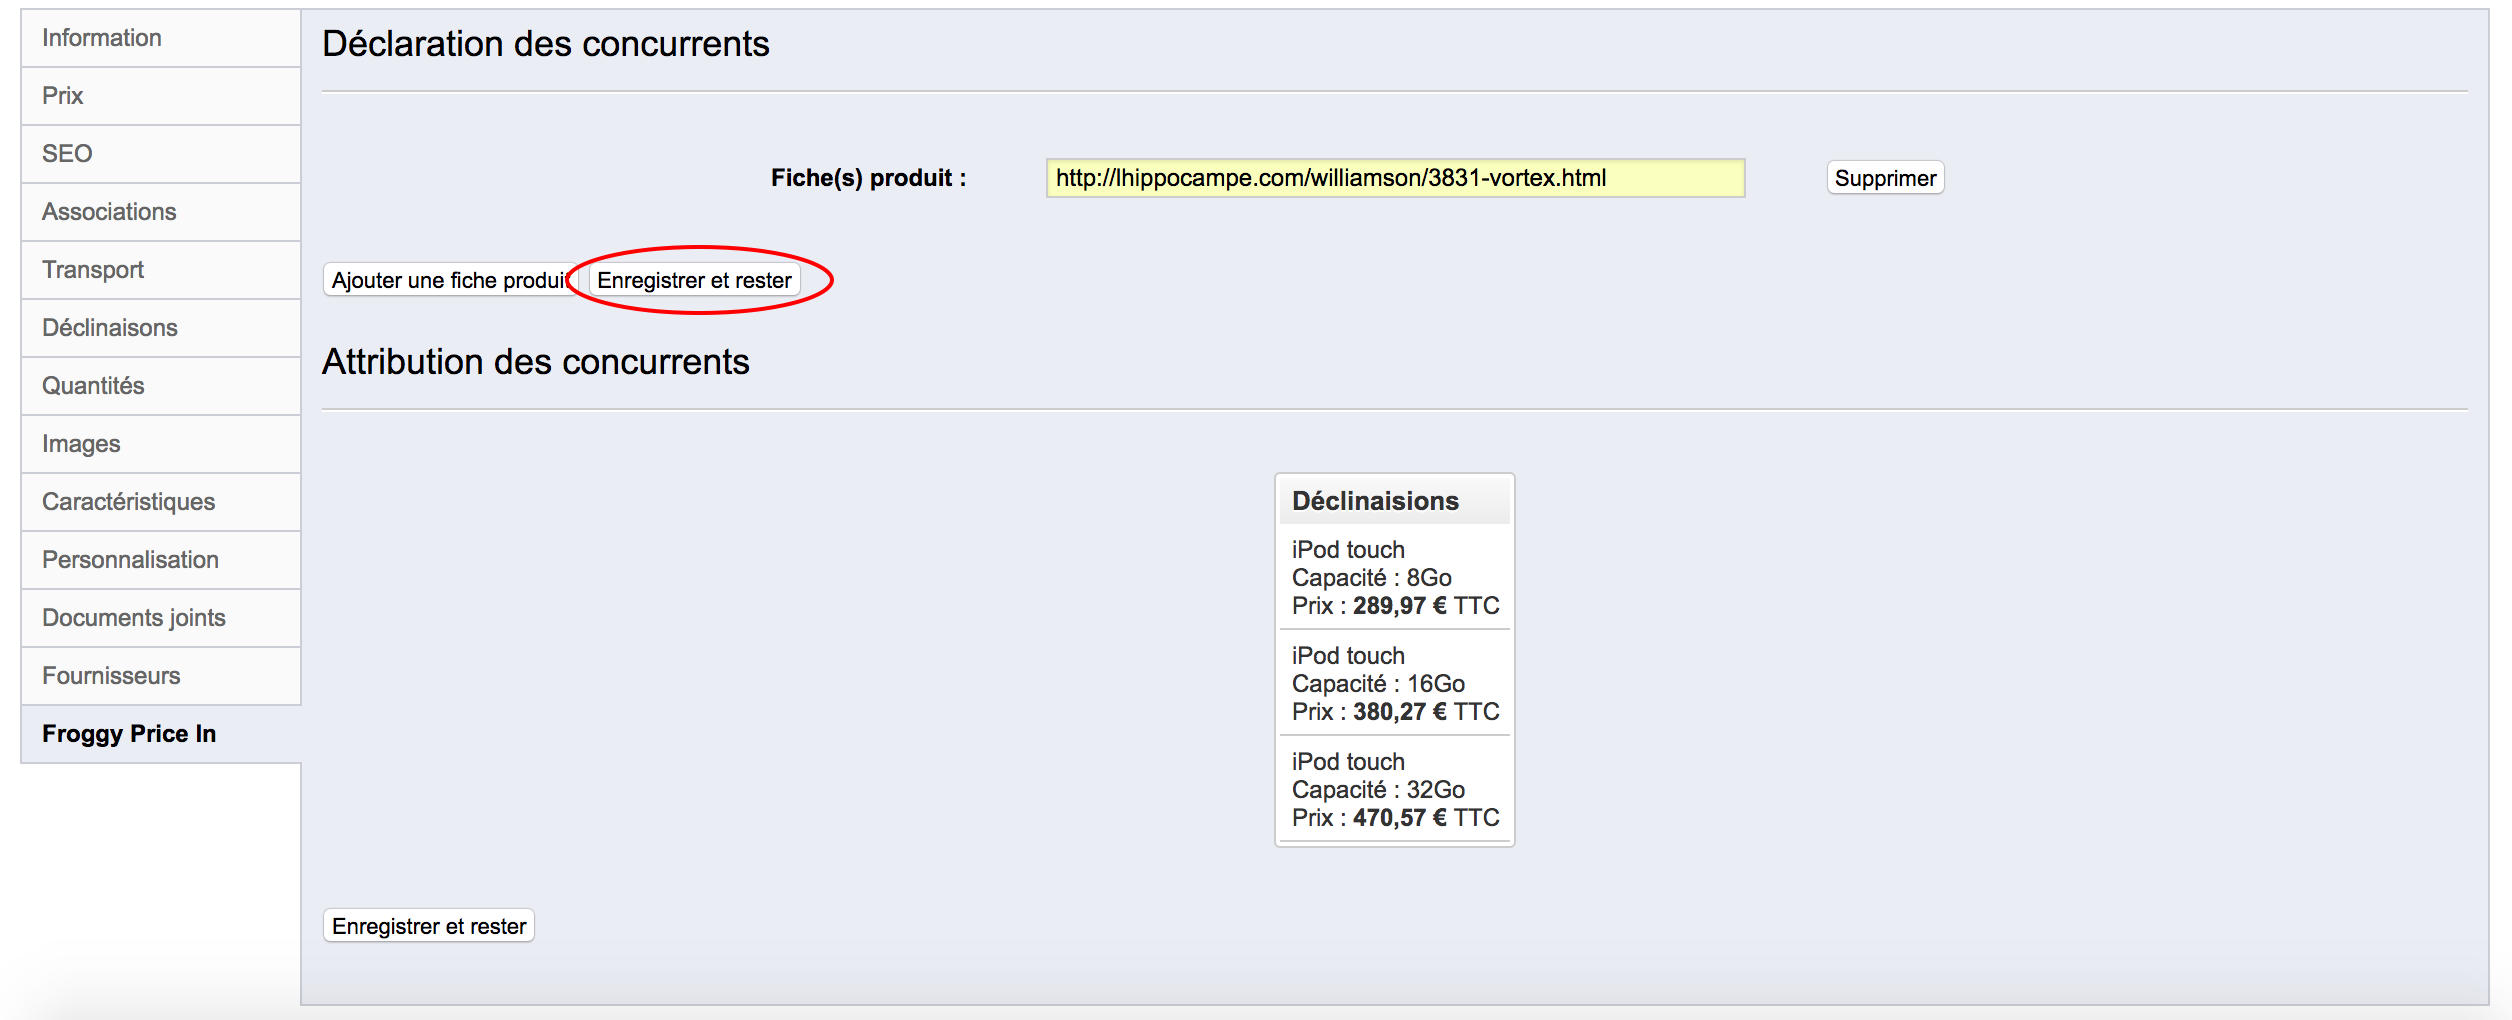Switch to the Caractéristiques tab
This screenshot has width=2512, height=1020.
pos(161,502)
